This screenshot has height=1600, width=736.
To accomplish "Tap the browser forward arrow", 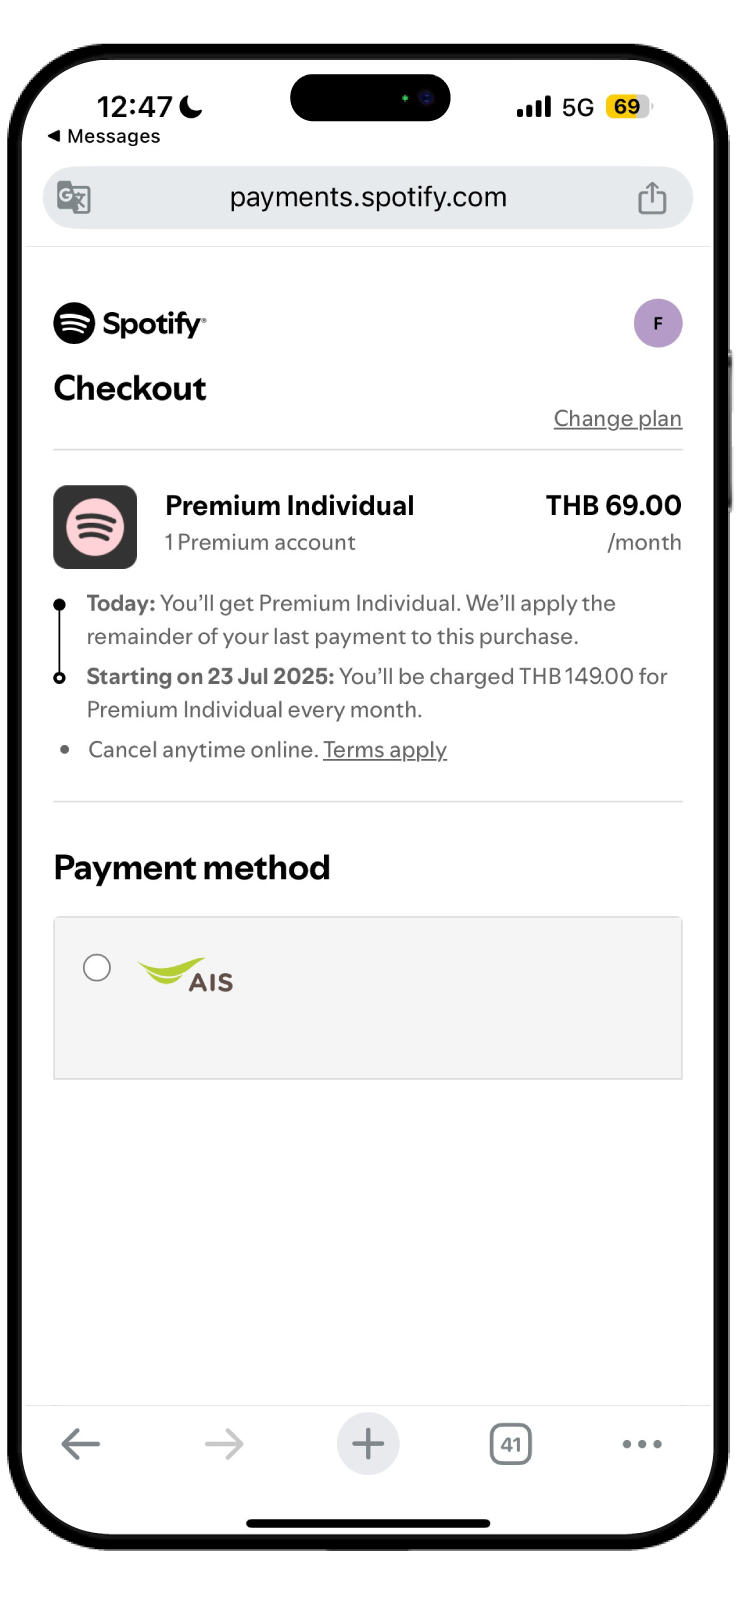I will 224,1444.
